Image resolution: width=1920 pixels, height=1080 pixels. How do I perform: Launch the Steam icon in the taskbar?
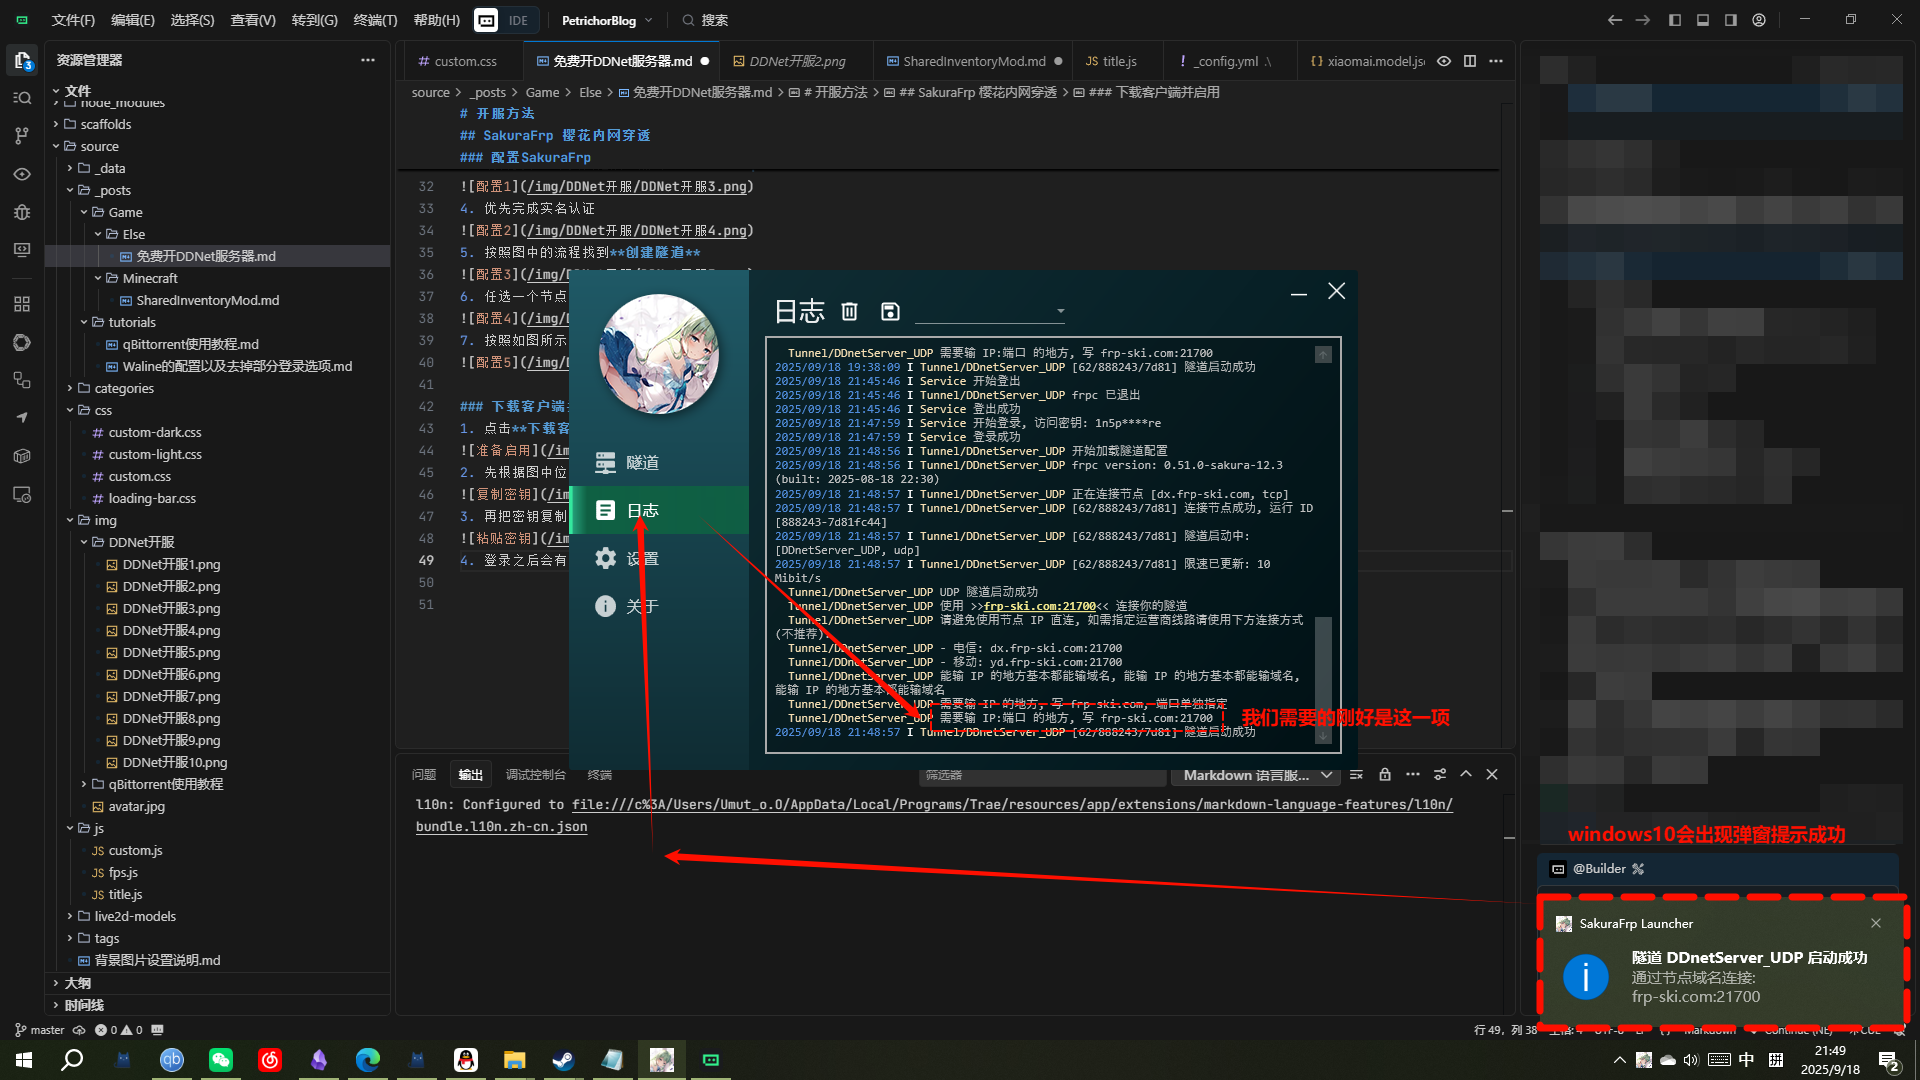pyautogui.click(x=564, y=1060)
